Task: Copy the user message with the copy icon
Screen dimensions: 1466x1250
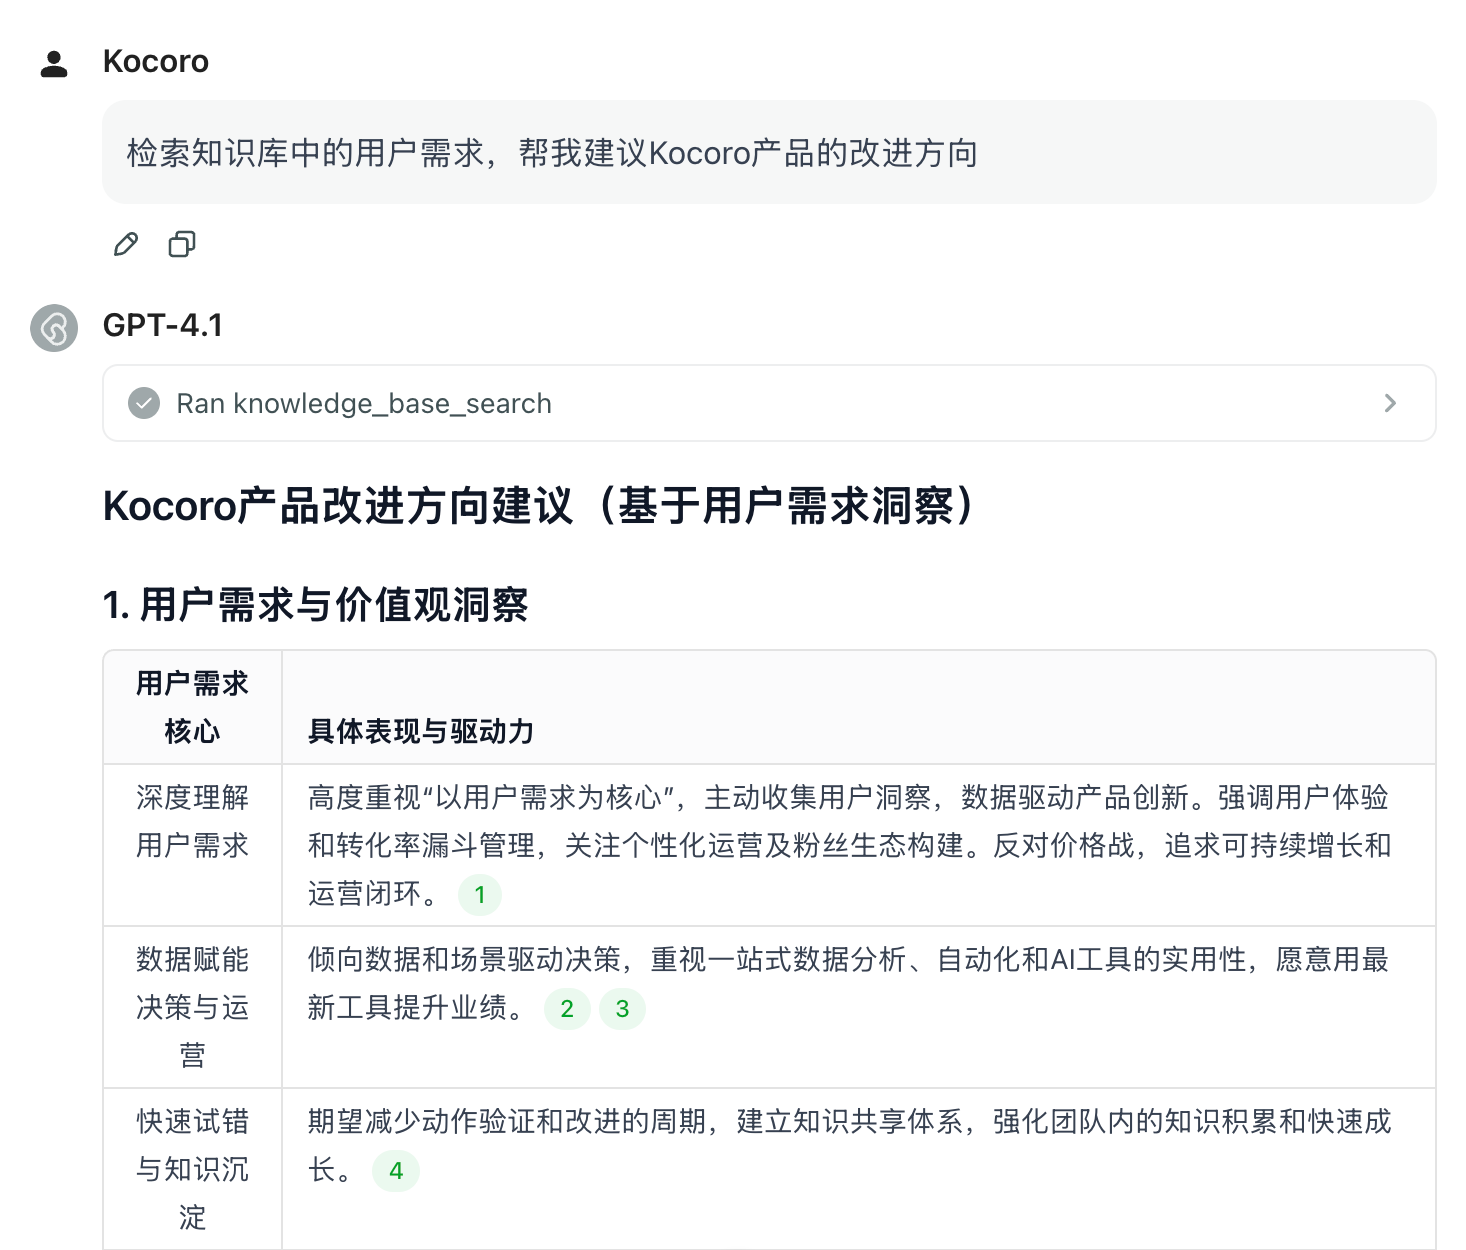Action: [x=182, y=244]
